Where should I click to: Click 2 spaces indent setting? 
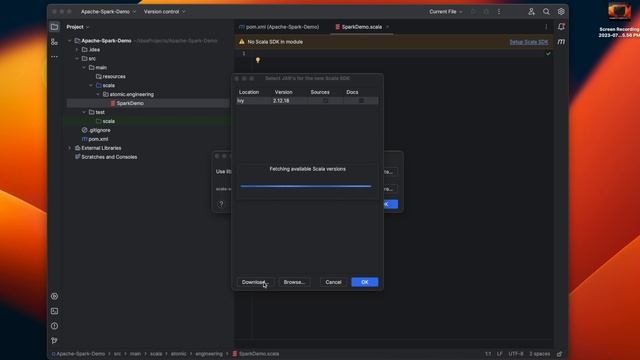(540, 354)
